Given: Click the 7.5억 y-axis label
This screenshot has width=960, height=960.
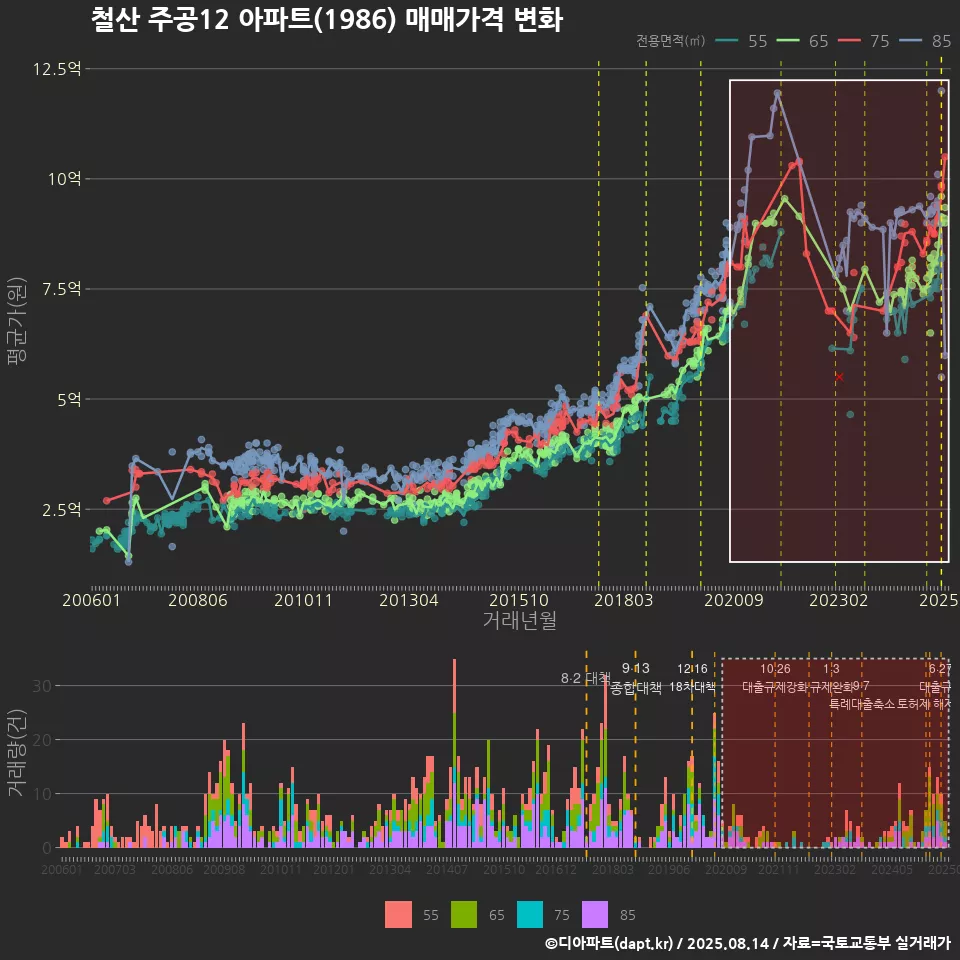Looking at the screenshot, I should 61,289.
